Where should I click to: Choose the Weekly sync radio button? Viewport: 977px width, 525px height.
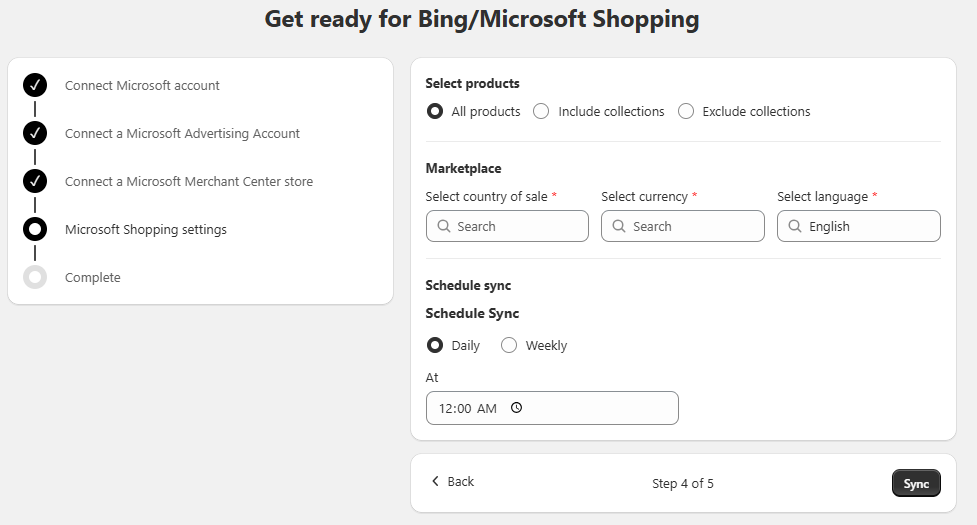point(509,345)
